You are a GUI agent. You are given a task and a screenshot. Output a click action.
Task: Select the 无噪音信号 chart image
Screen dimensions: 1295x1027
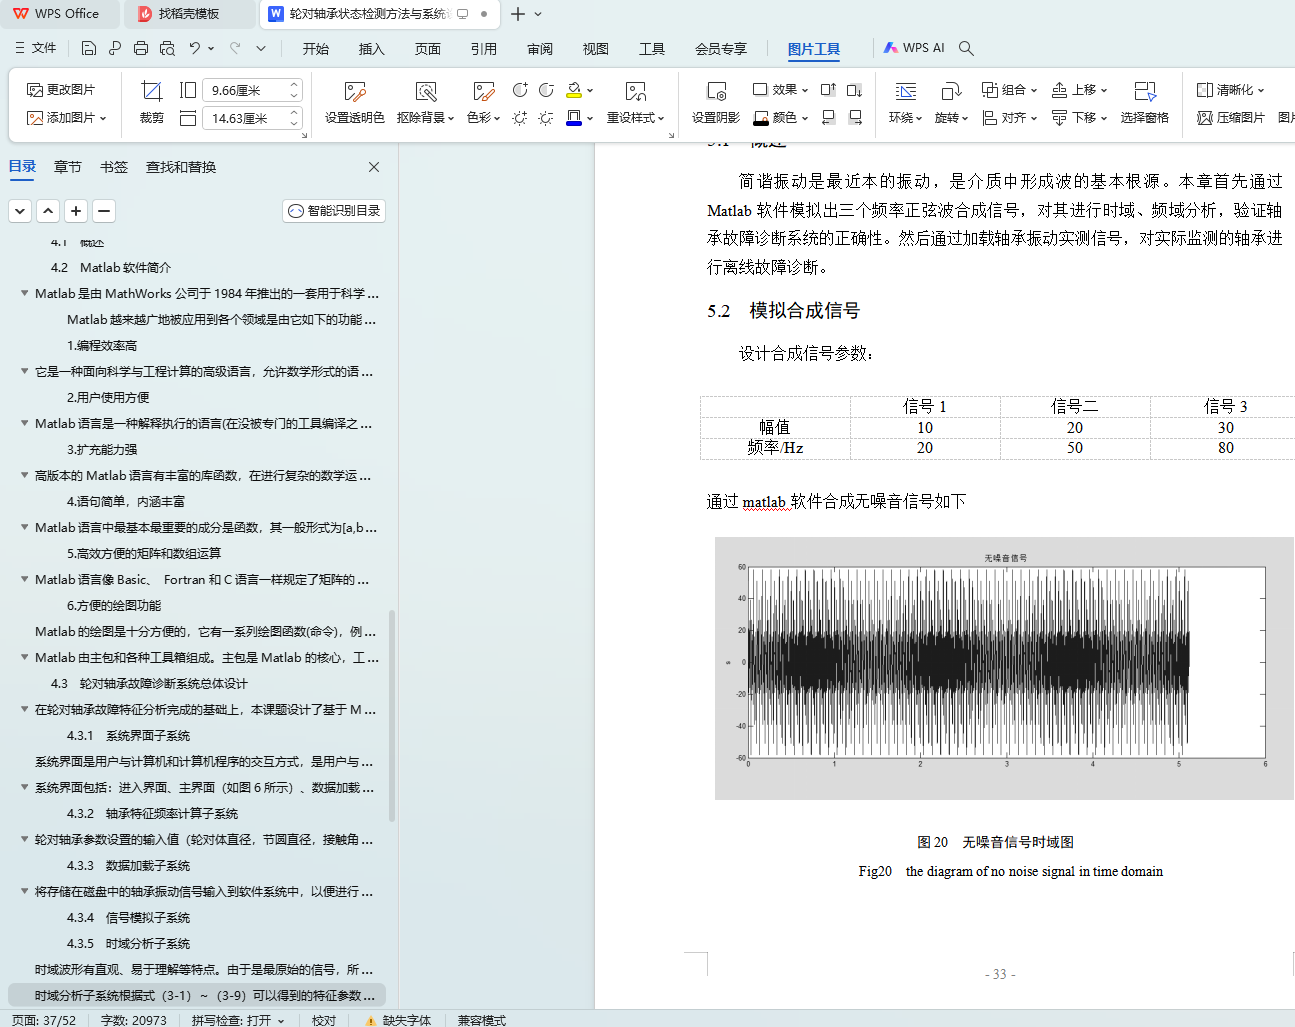pyautogui.click(x=1004, y=668)
